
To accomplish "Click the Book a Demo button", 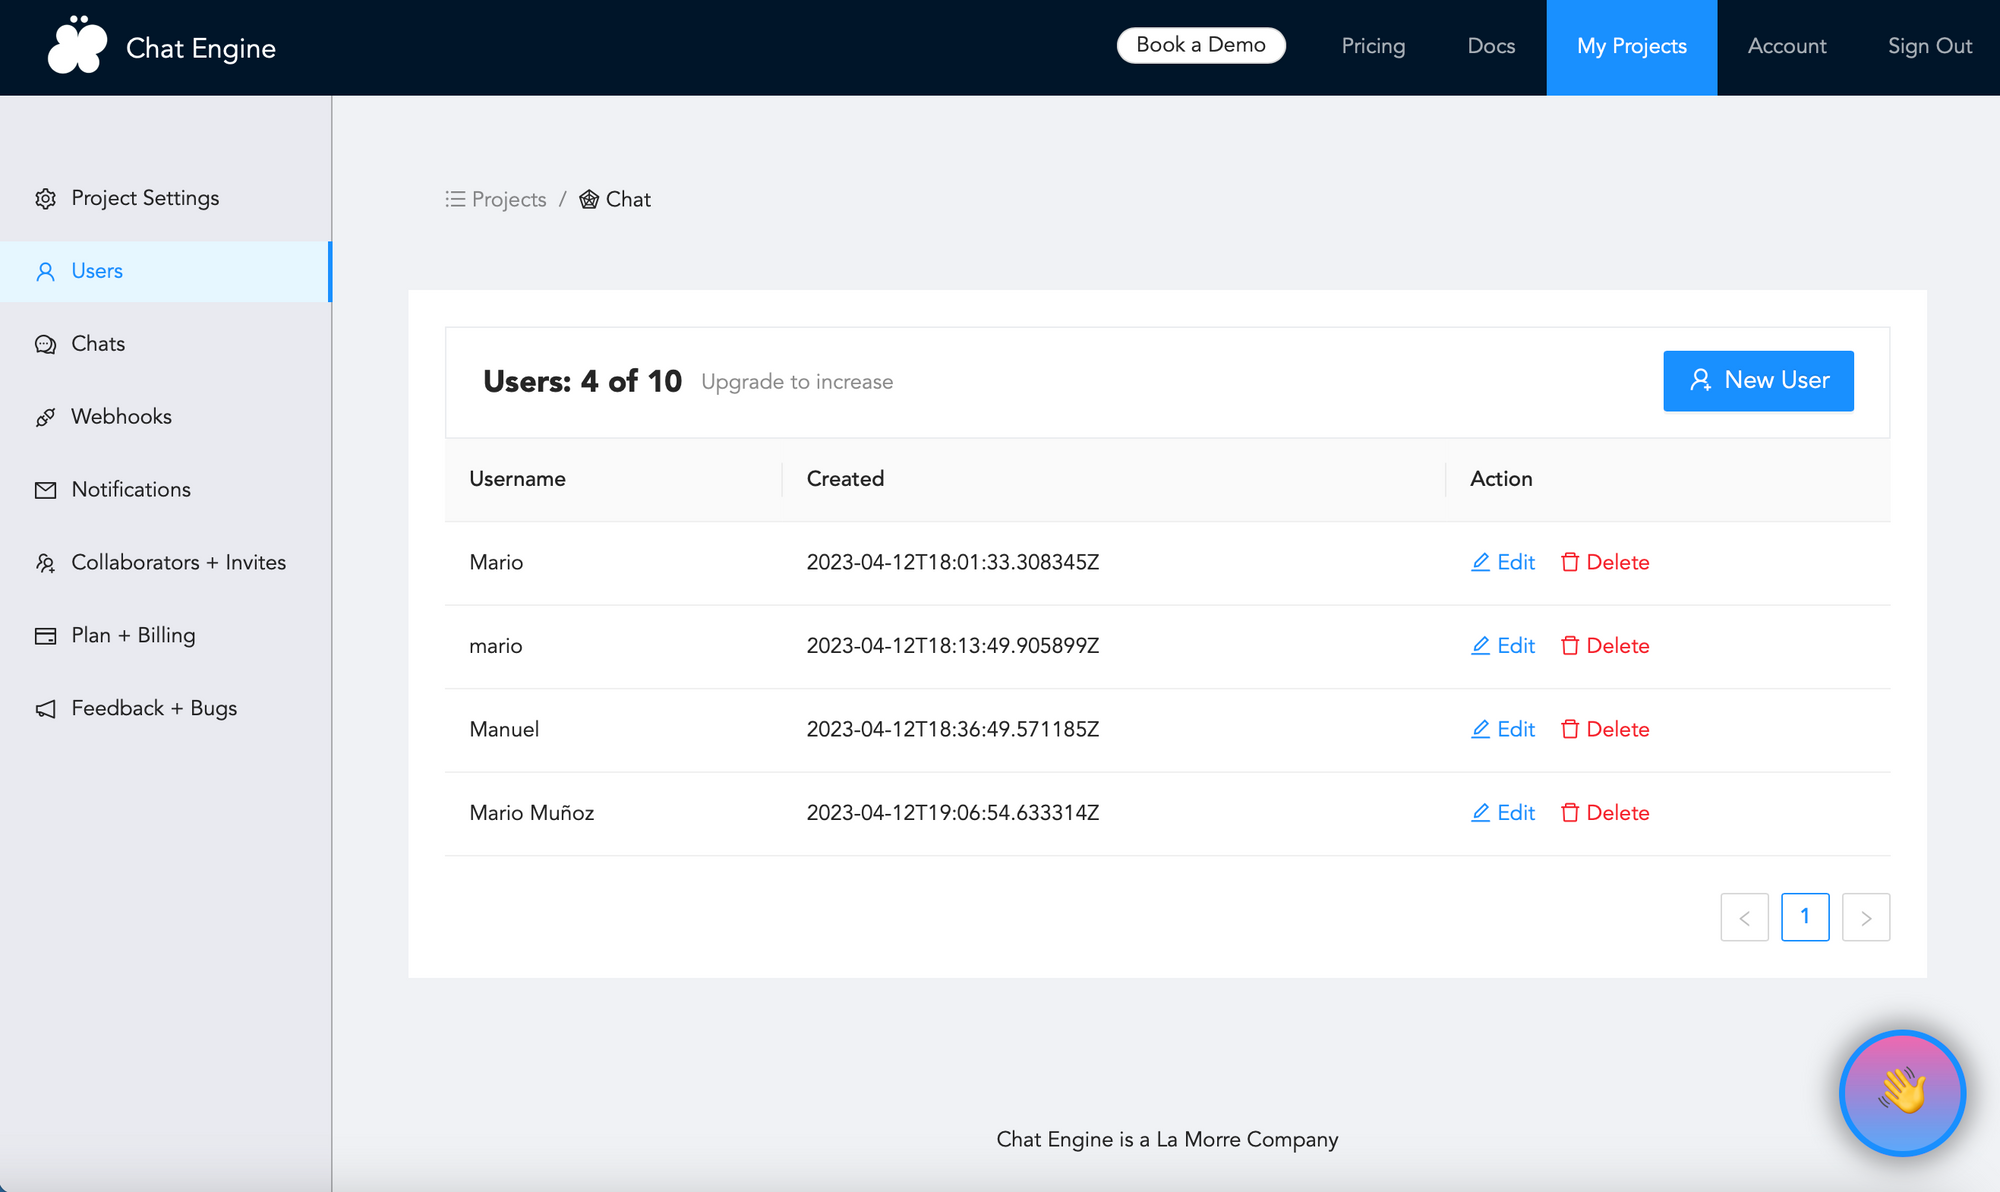I will [x=1200, y=45].
